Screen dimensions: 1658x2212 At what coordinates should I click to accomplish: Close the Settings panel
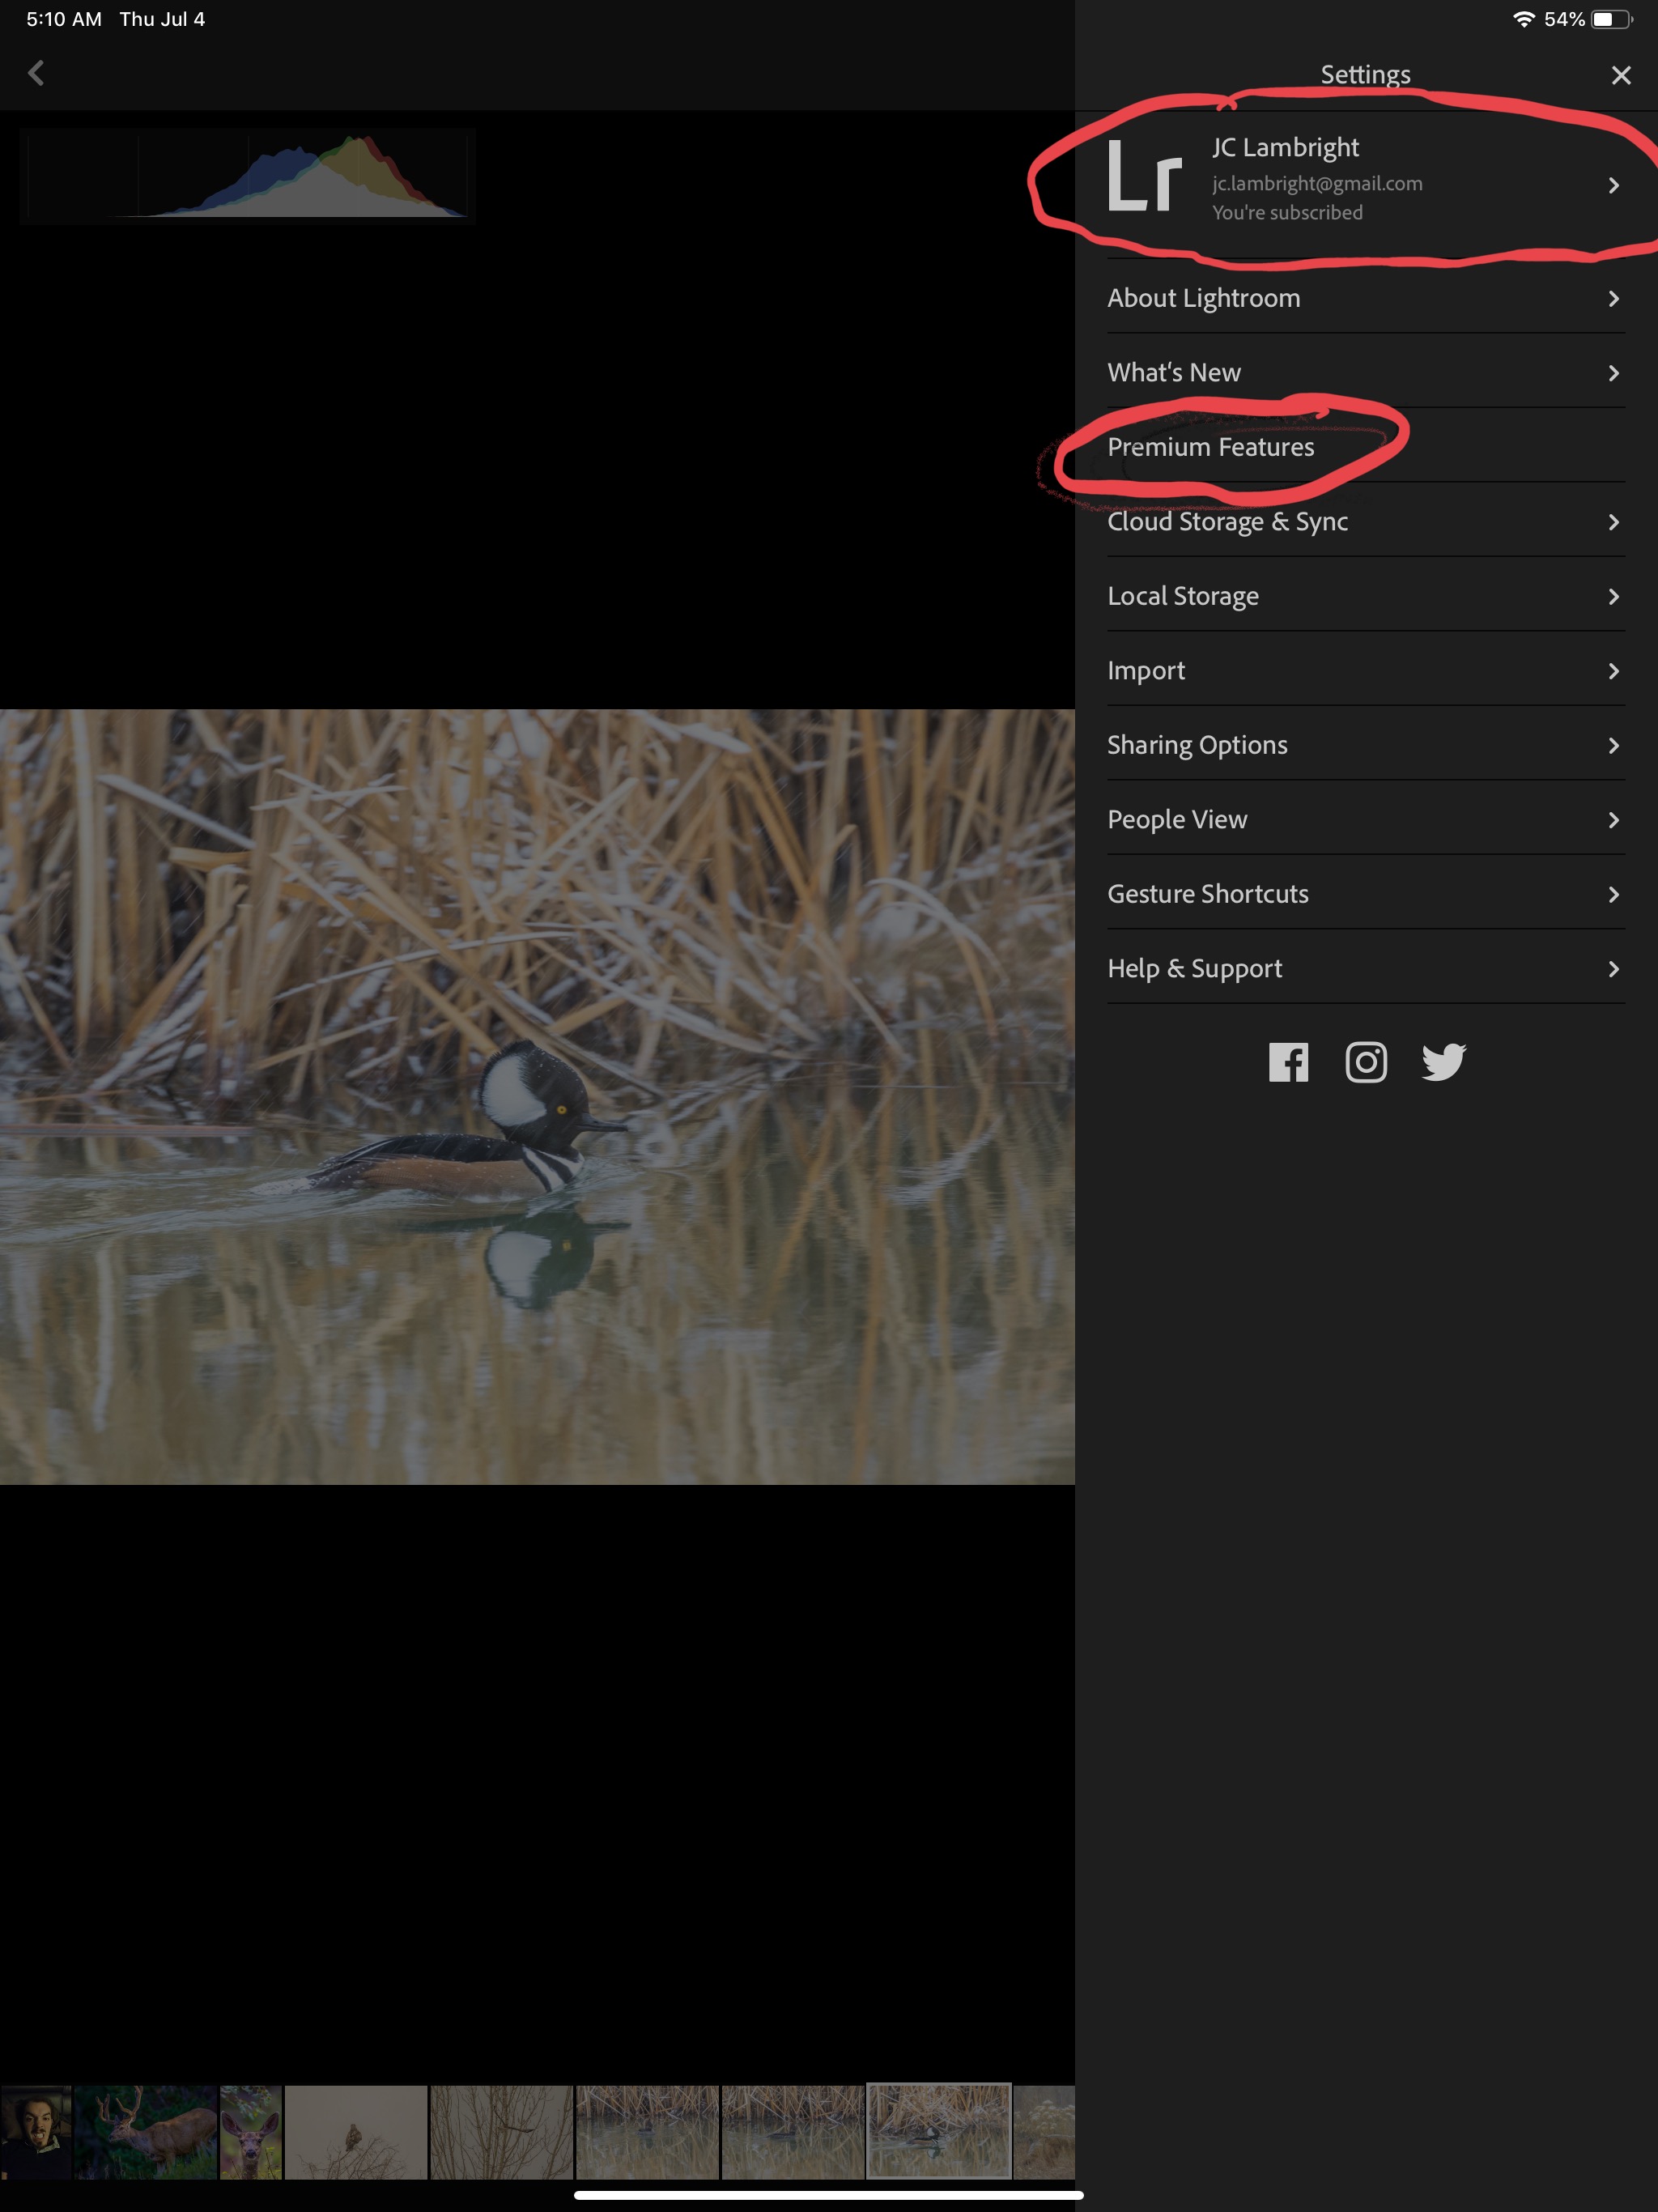(x=1620, y=75)
